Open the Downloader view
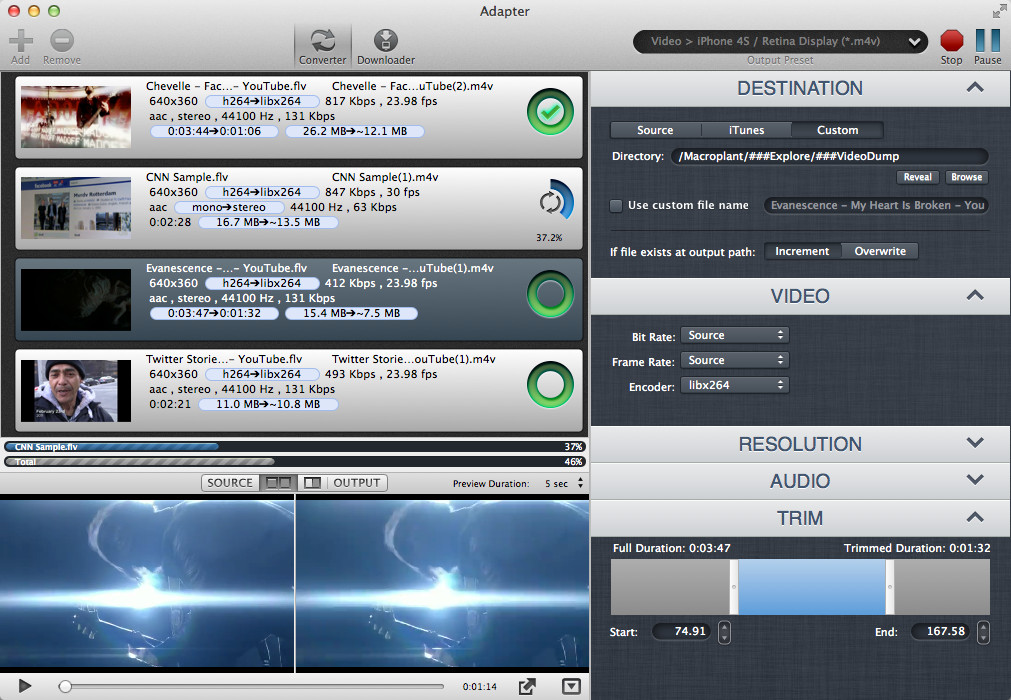This screenshot has height=700, width=1011. pos(386,46)
